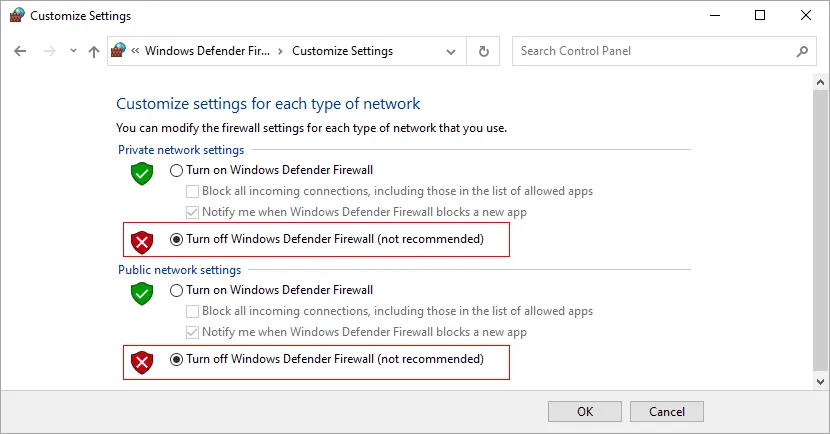Click in the Search Control Panel field

point(654,51)
